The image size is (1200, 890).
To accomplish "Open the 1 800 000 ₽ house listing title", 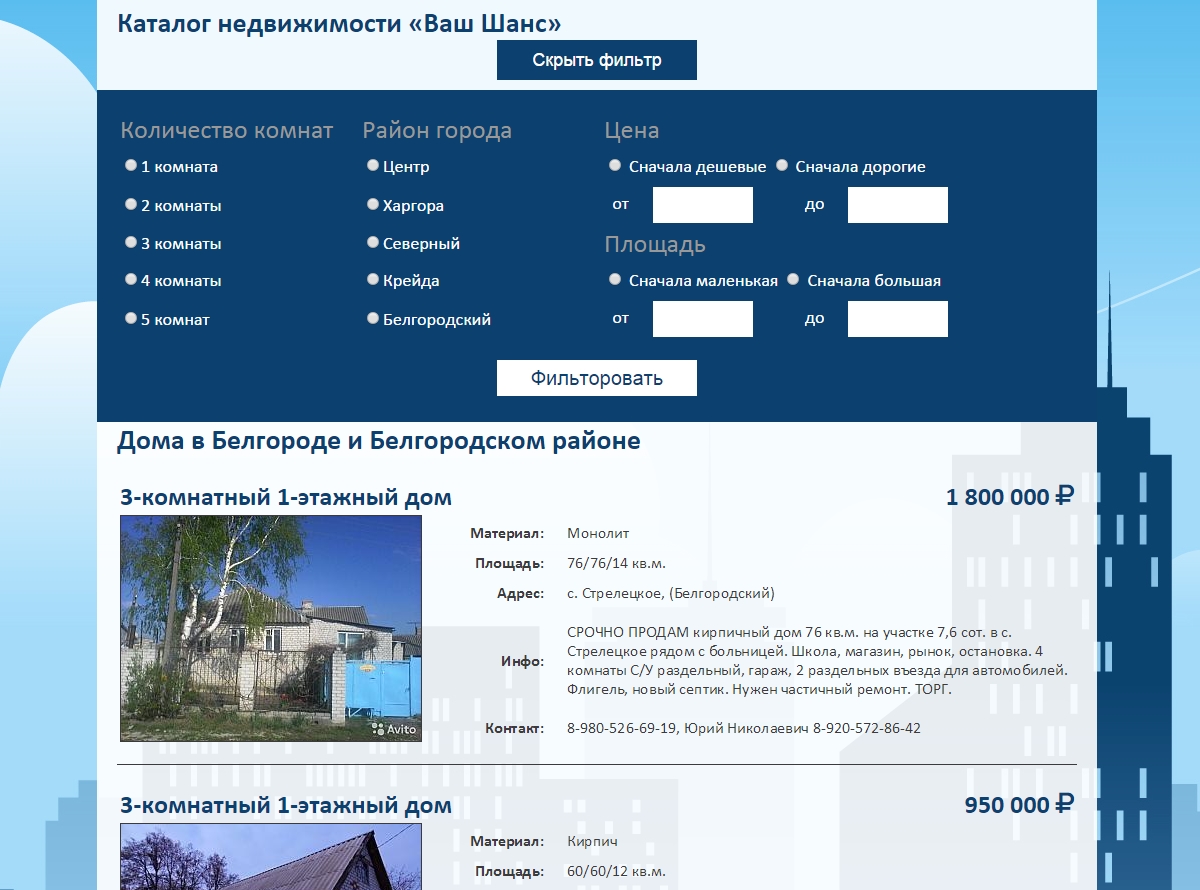I will coord(286,497).
